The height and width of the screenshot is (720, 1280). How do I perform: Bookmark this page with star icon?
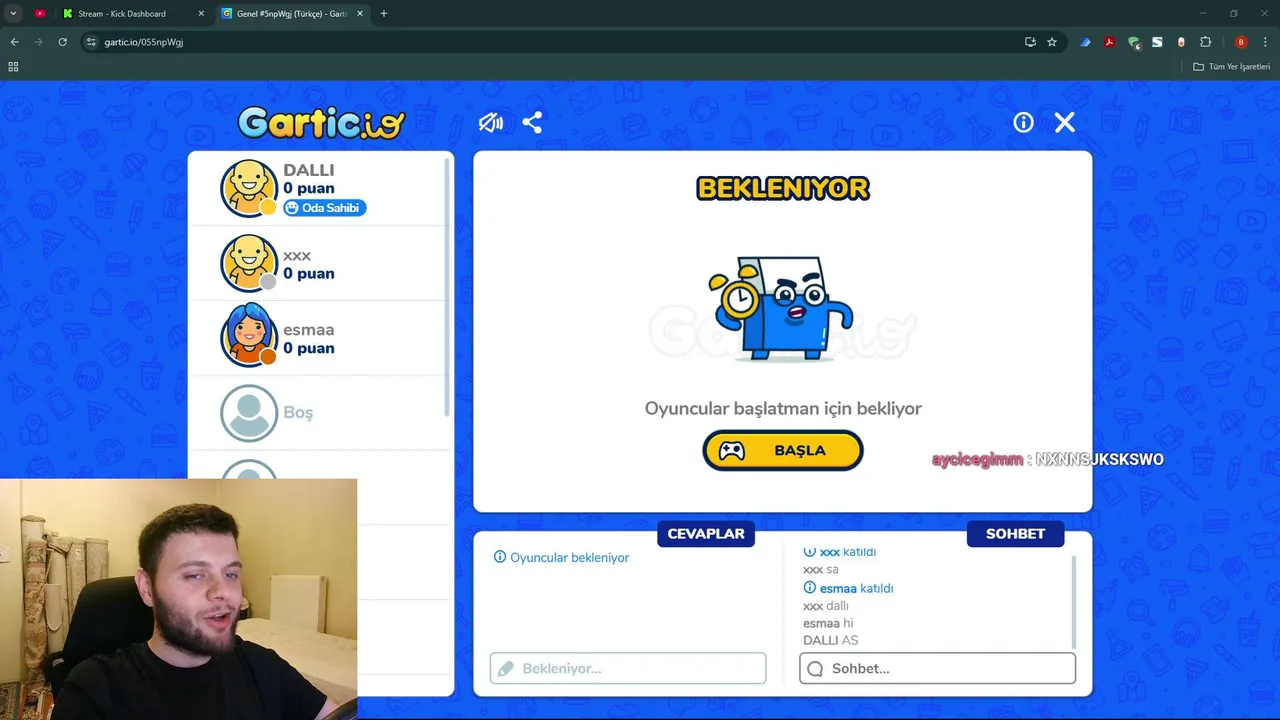(1052, 42)
